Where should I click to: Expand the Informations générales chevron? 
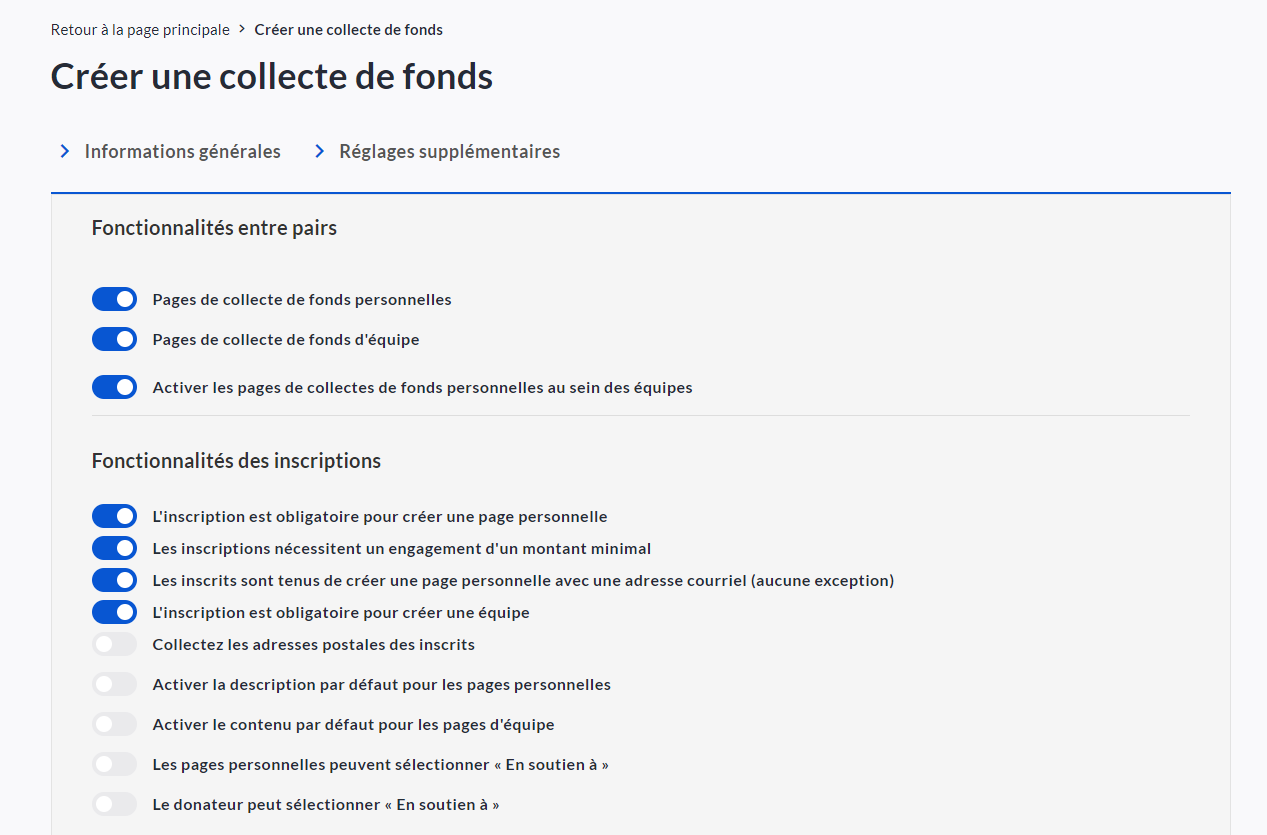click(65, 151)
